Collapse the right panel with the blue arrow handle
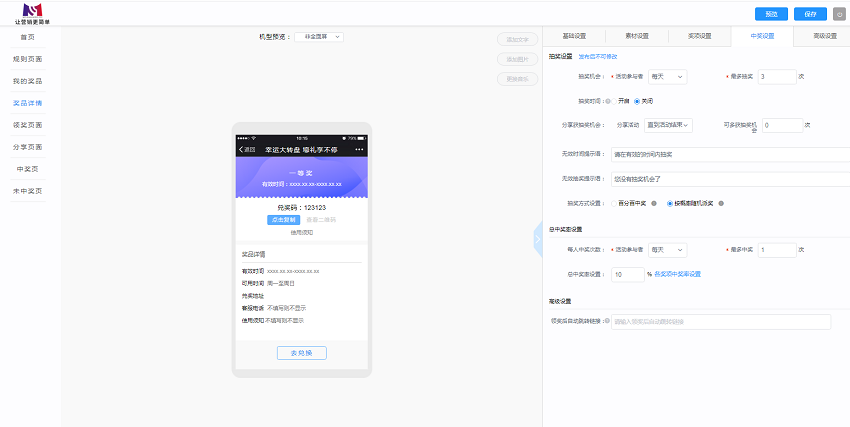Image resolution: width=850 pixels, height=427 pixels. (538, 239)
